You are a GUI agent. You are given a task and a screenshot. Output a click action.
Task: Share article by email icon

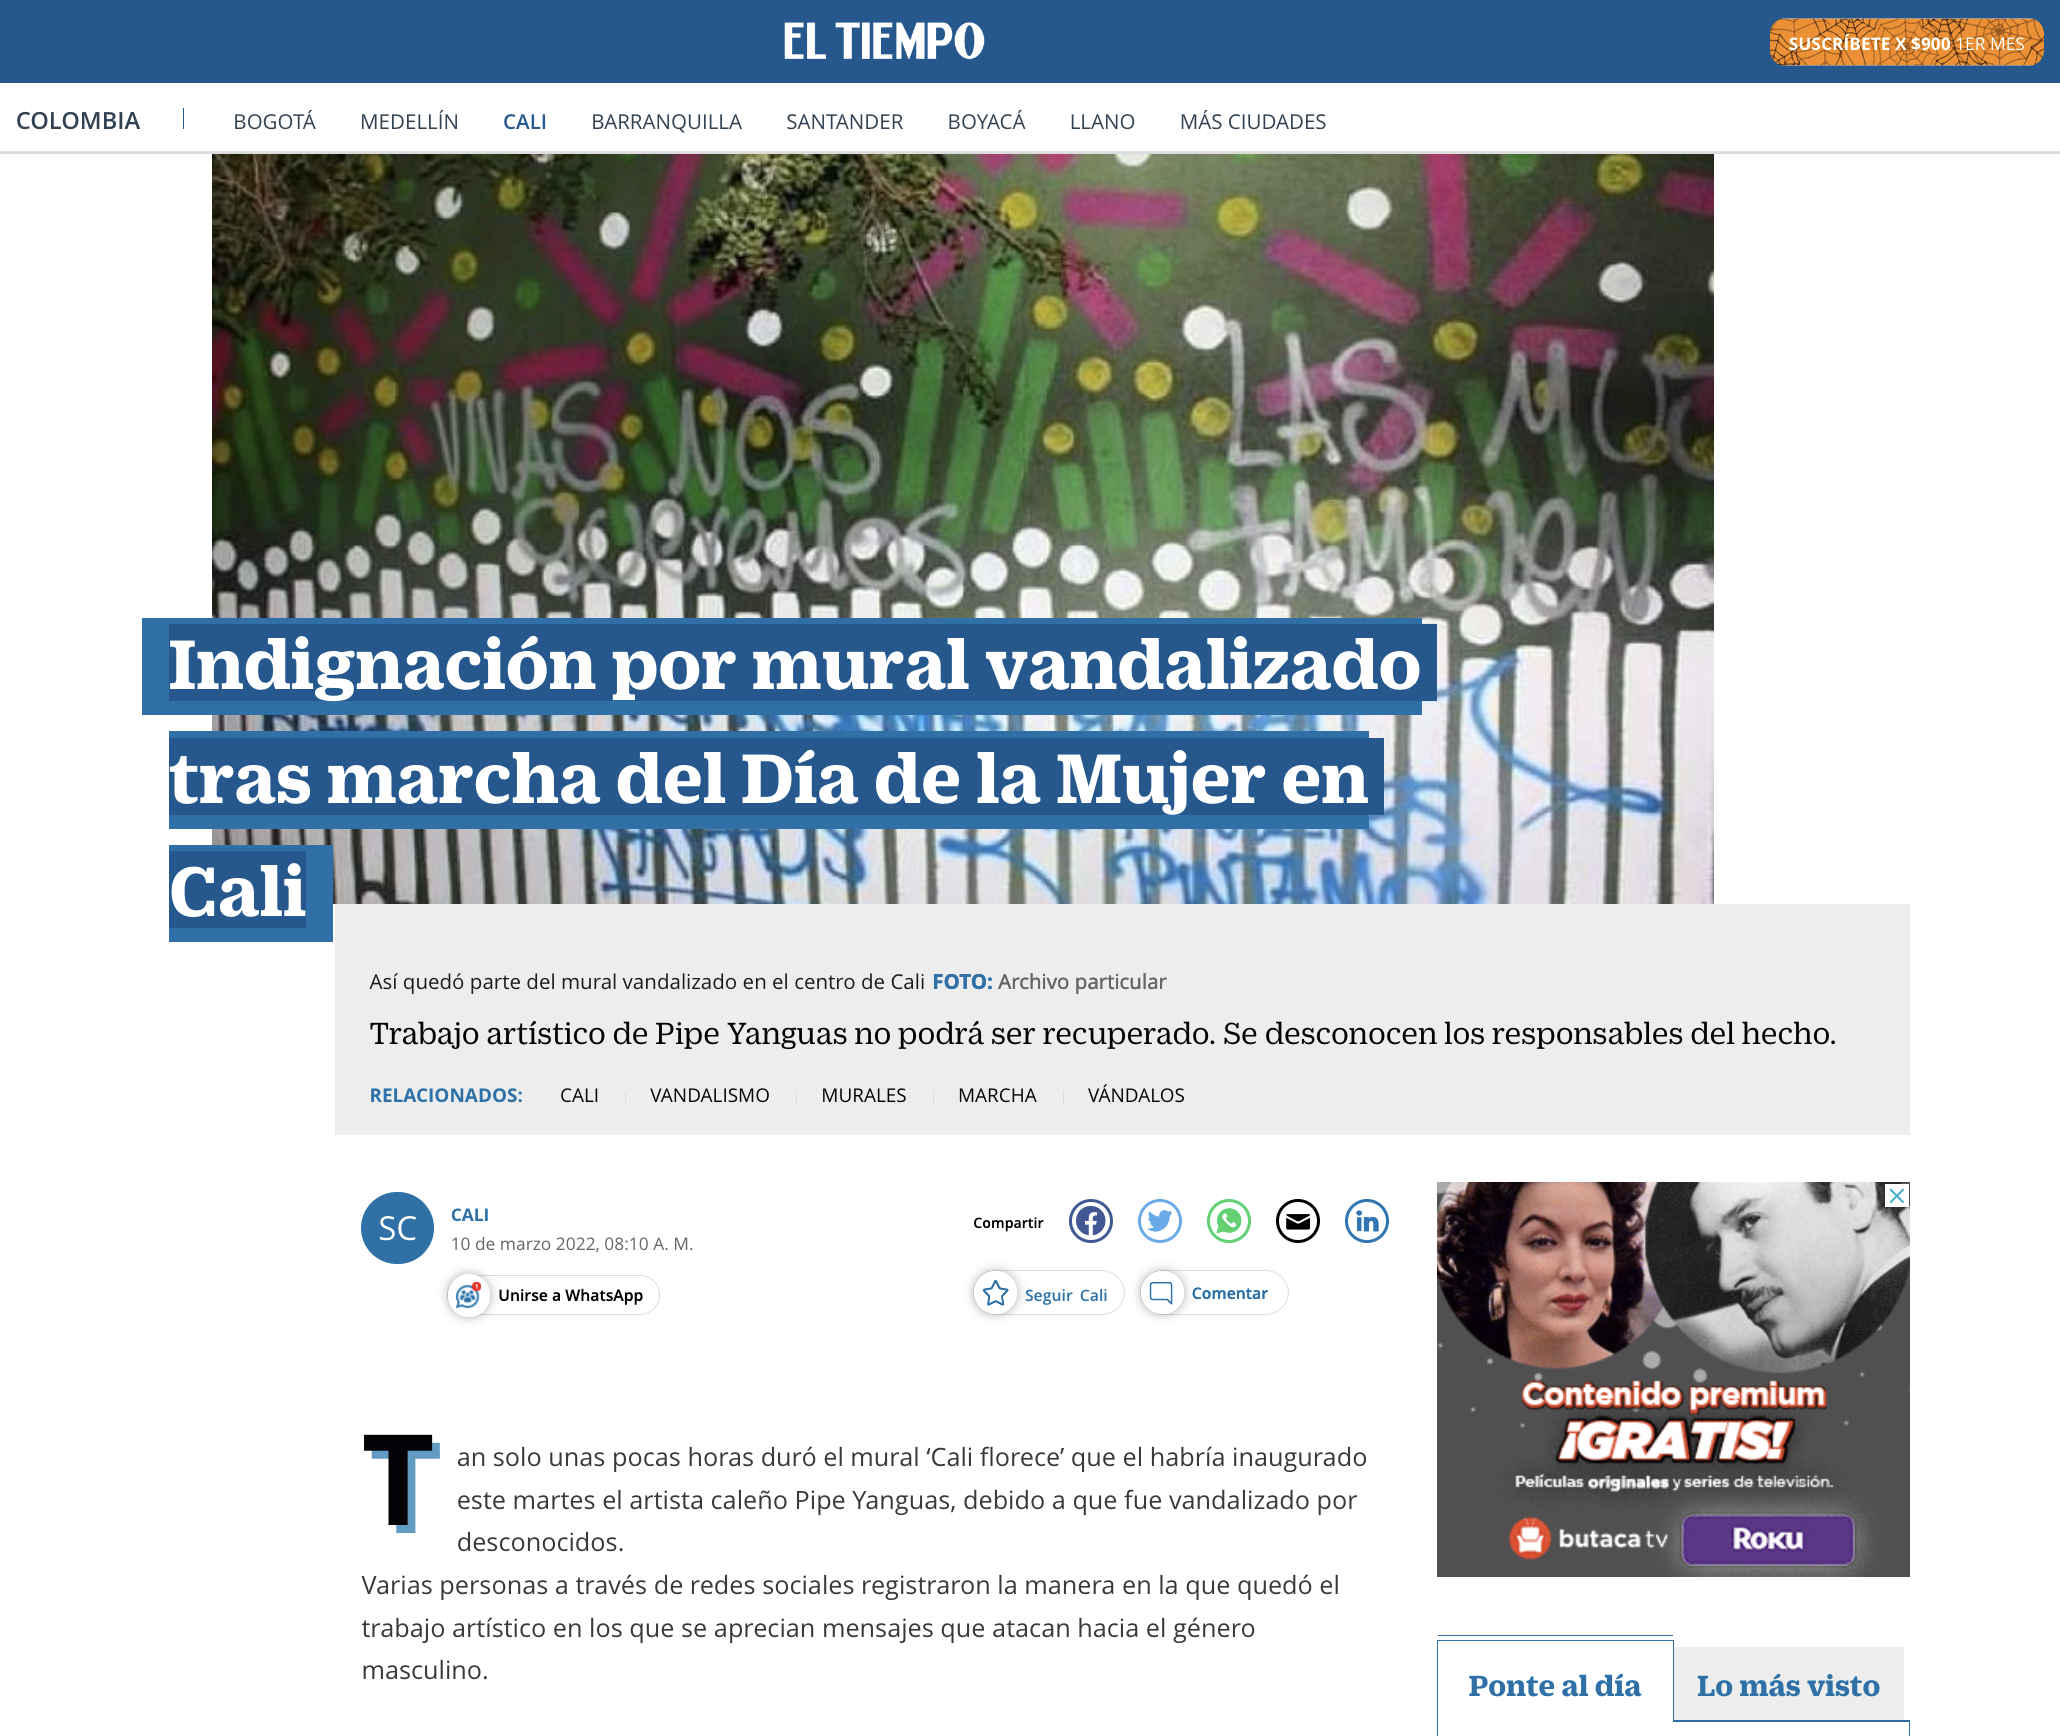coord(1297,1221)
